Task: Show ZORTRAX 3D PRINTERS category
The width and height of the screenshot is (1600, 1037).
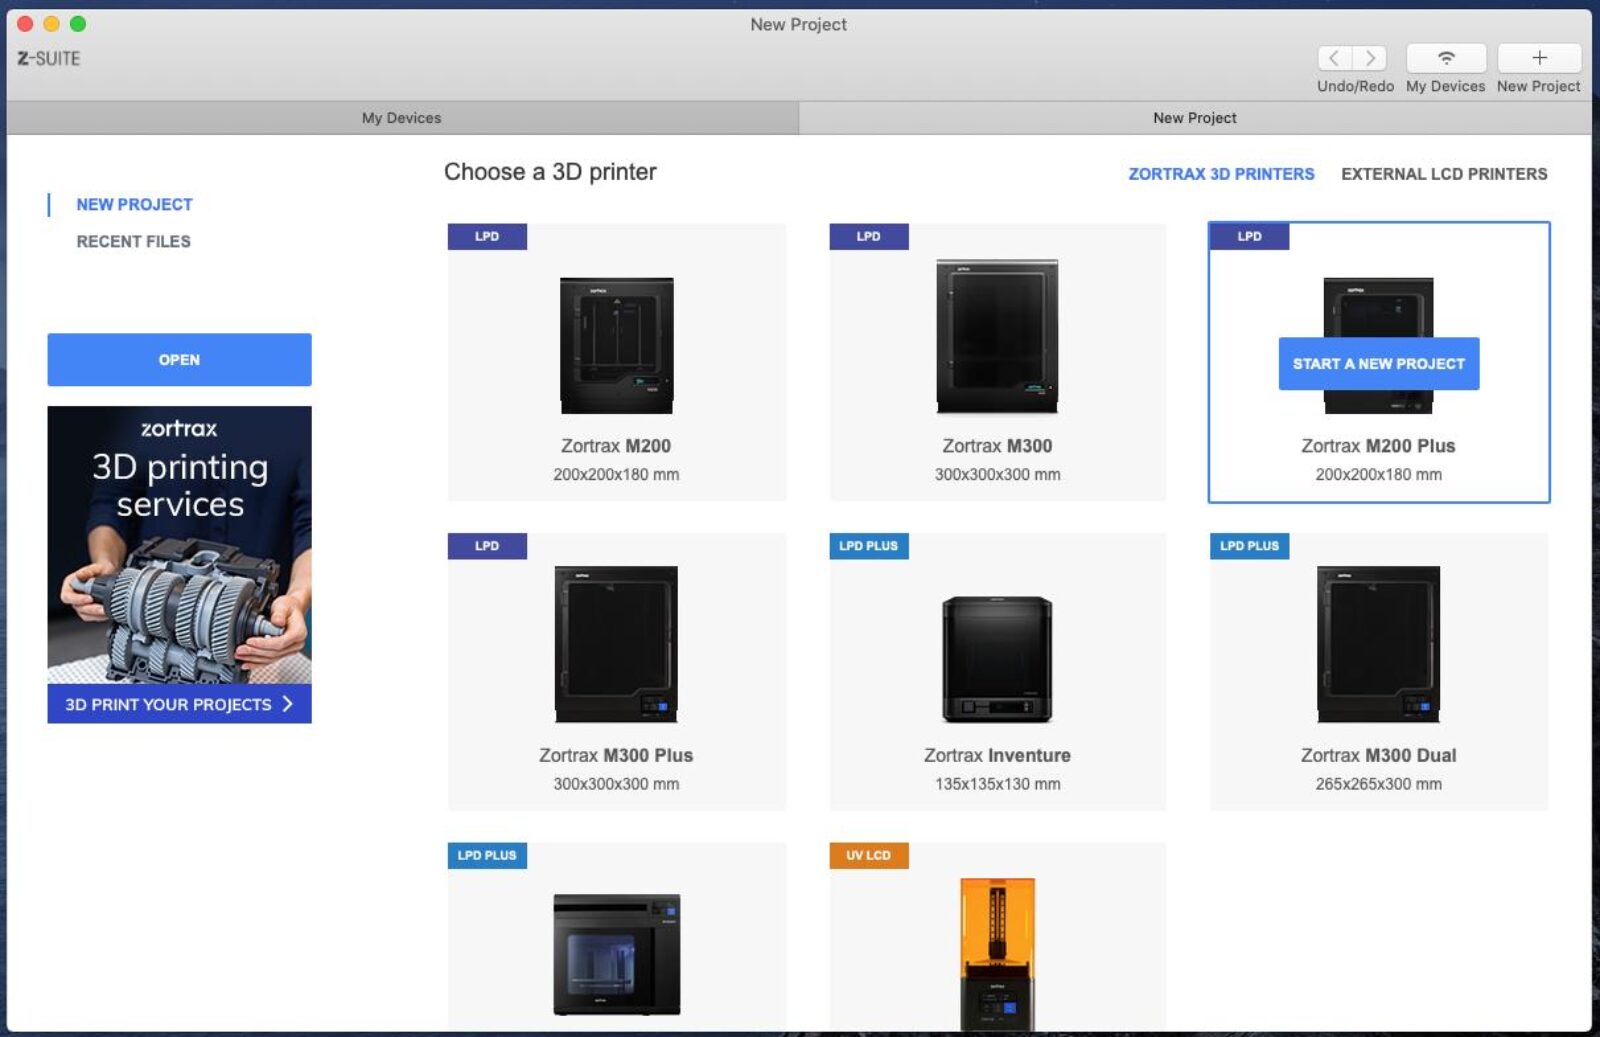Action: (x=1221, y=174)
